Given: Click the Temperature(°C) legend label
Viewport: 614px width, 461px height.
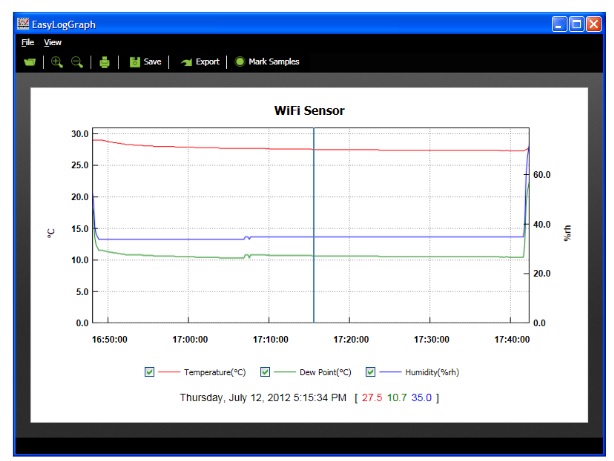Looking at the screenshot, I should click(215, 372).
